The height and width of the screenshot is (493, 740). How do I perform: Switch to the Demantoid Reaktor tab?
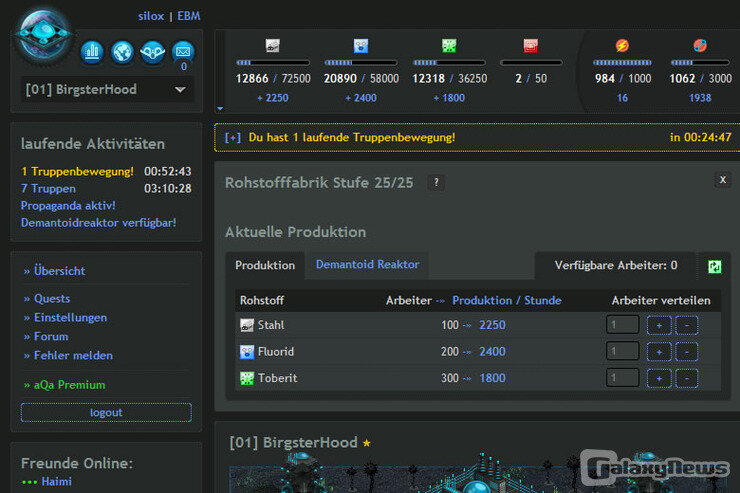(367, 265)
